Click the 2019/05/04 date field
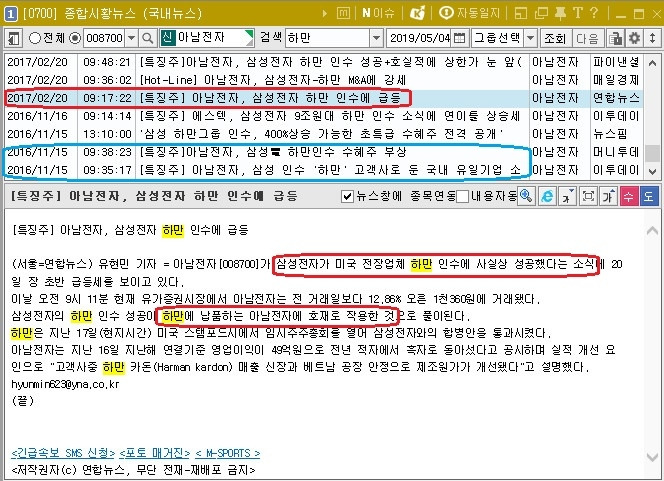This screenshot has width=664, height=481. pos(419,38)
